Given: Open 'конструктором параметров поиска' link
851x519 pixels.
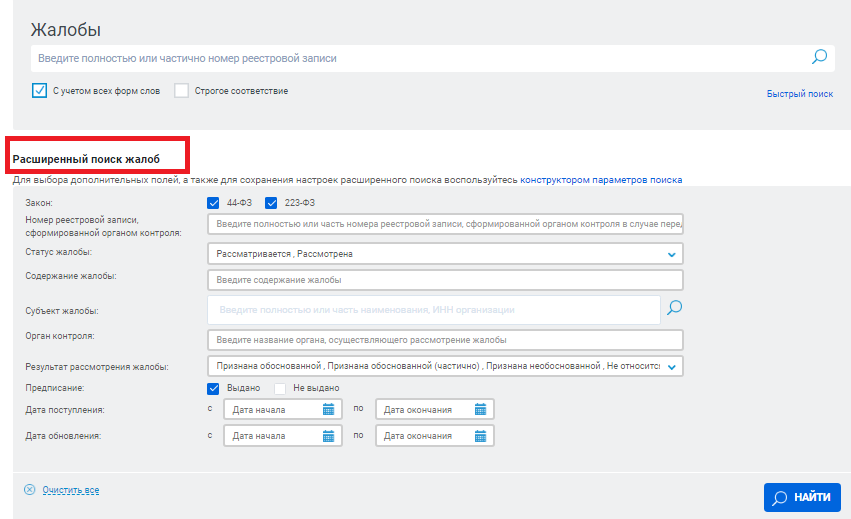Looking at the screenshot, I should point(601,180).
